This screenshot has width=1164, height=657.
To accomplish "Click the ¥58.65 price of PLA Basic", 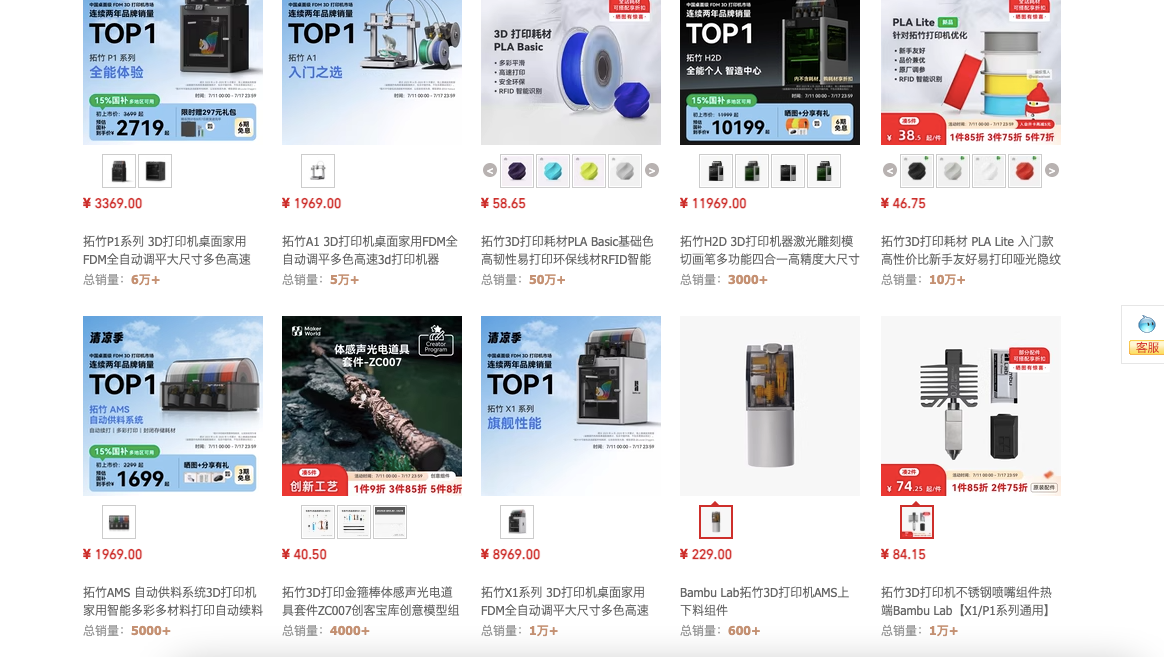I will pyautogui.click(x=503, y=203).
